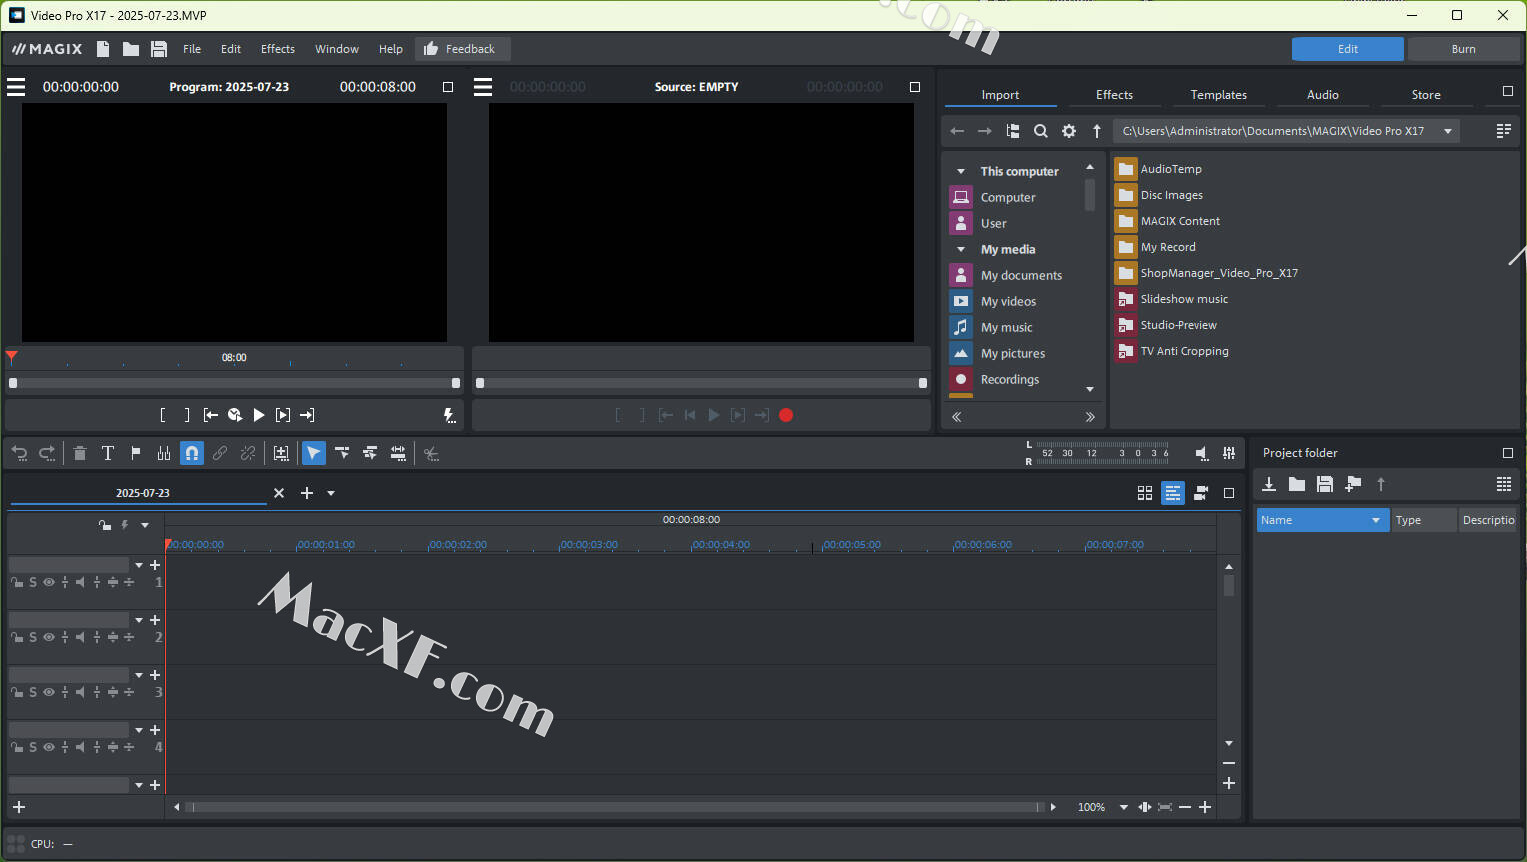Open the audio mixer icon beside level meter
1527x862 pixels.
point(1229,453)
